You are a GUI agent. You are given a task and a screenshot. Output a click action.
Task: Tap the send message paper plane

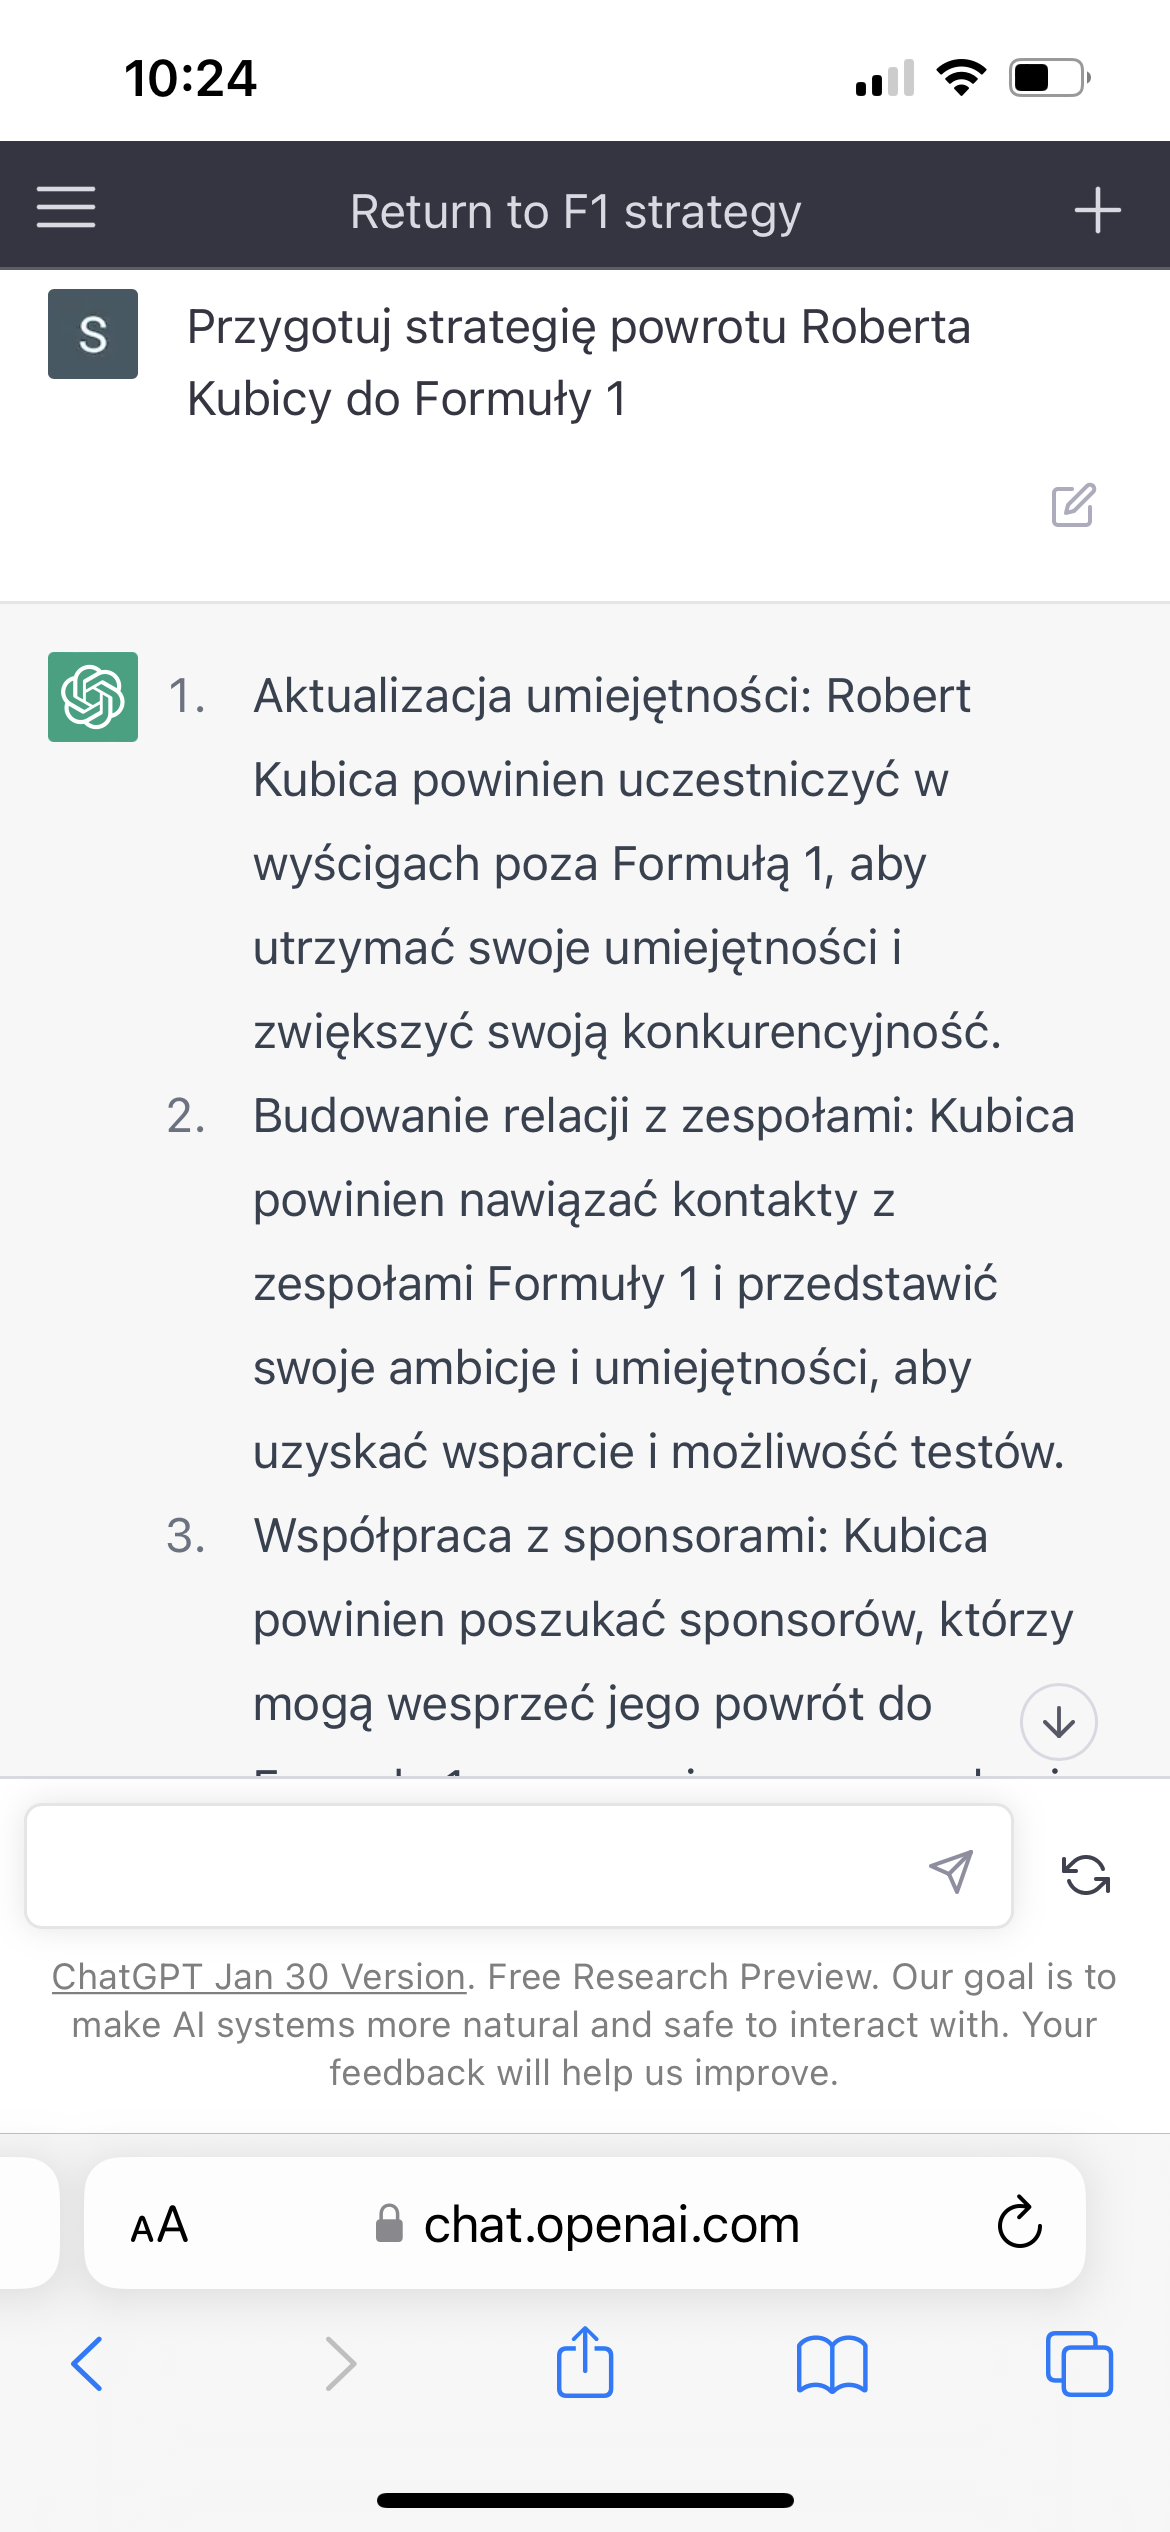click(x=950, y=1870)
